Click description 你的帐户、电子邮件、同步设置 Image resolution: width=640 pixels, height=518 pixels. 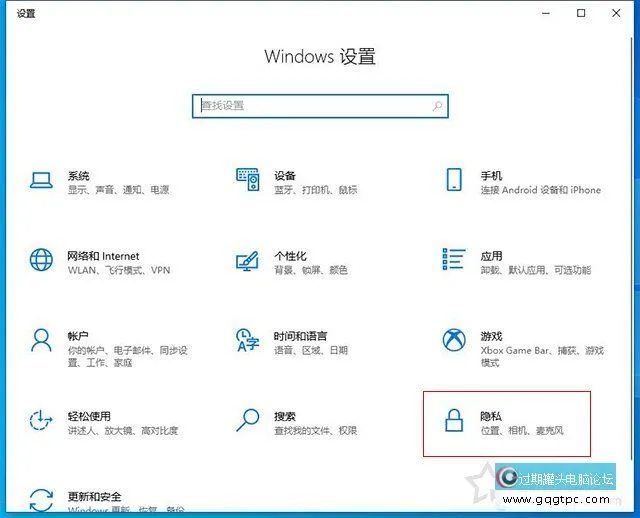[x=127, y=356]
